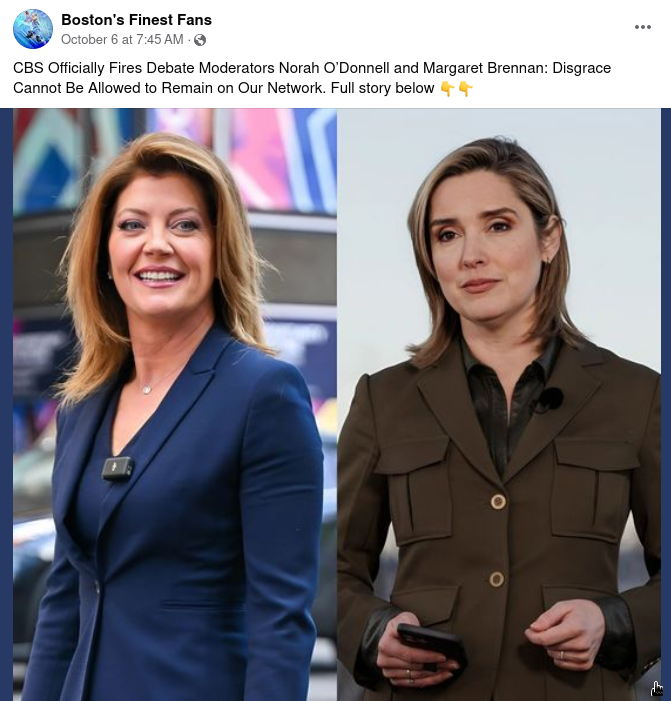
Task: Open the post options three-dot menu
Action: [642, 27]
